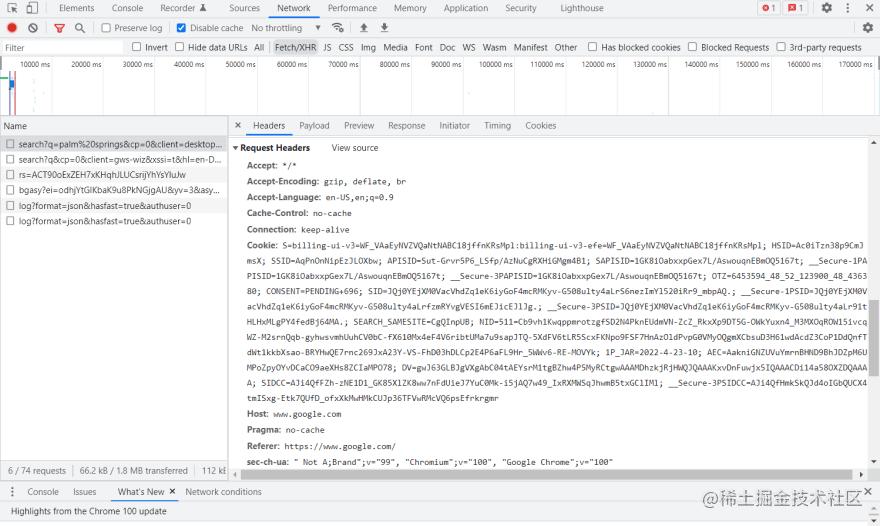Click the View source link
This screenshot has width=880, height=526.
point(355,148)
